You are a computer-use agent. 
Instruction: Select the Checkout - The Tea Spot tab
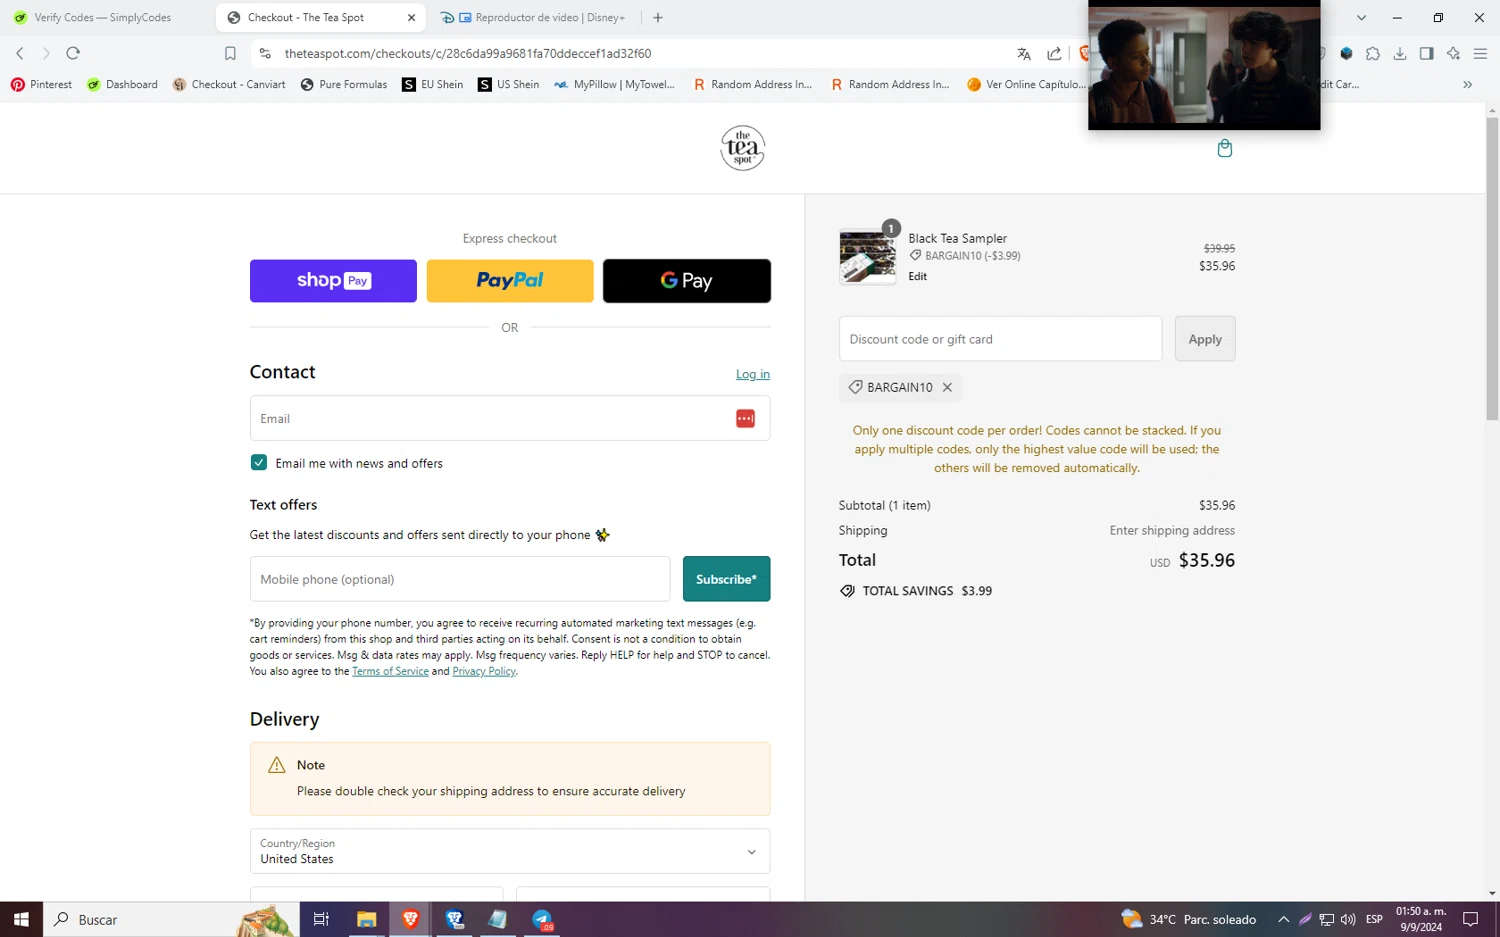pyautogui.click(x=322, y=17)
